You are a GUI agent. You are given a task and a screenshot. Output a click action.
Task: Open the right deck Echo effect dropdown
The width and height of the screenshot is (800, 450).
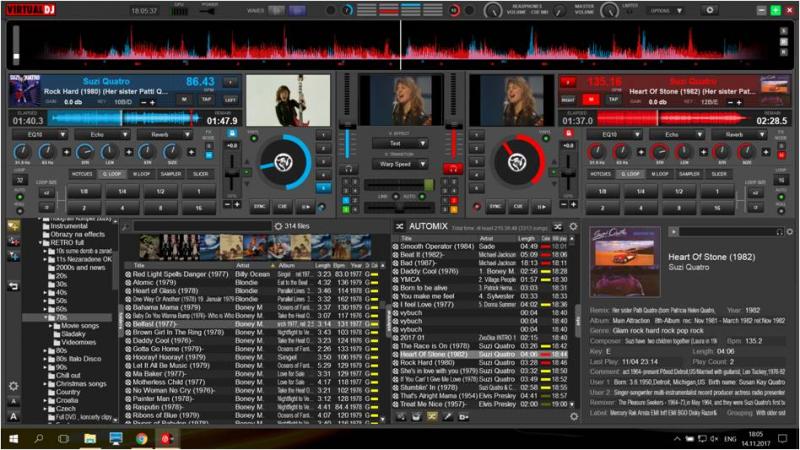click(677, 135)
